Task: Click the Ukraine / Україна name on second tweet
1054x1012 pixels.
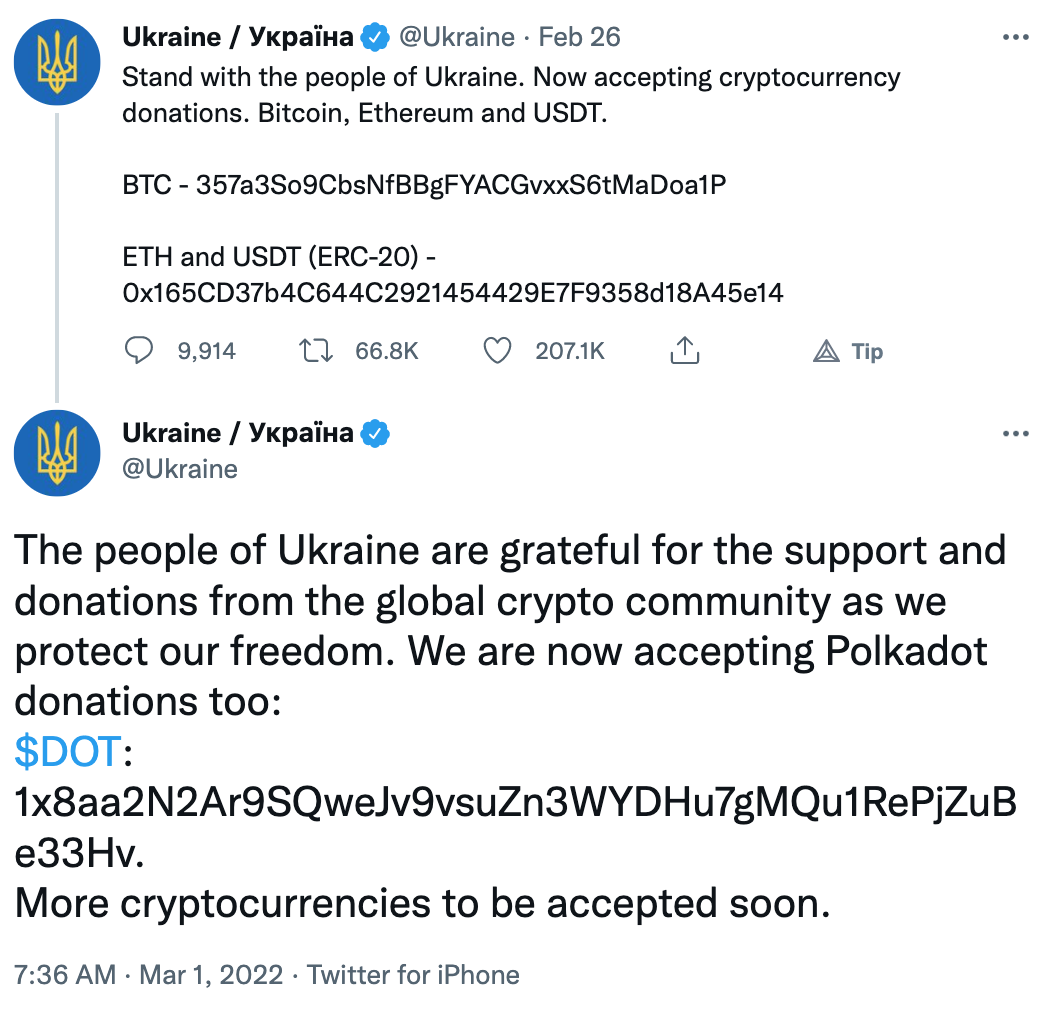Action: click(x=237, y=433)
